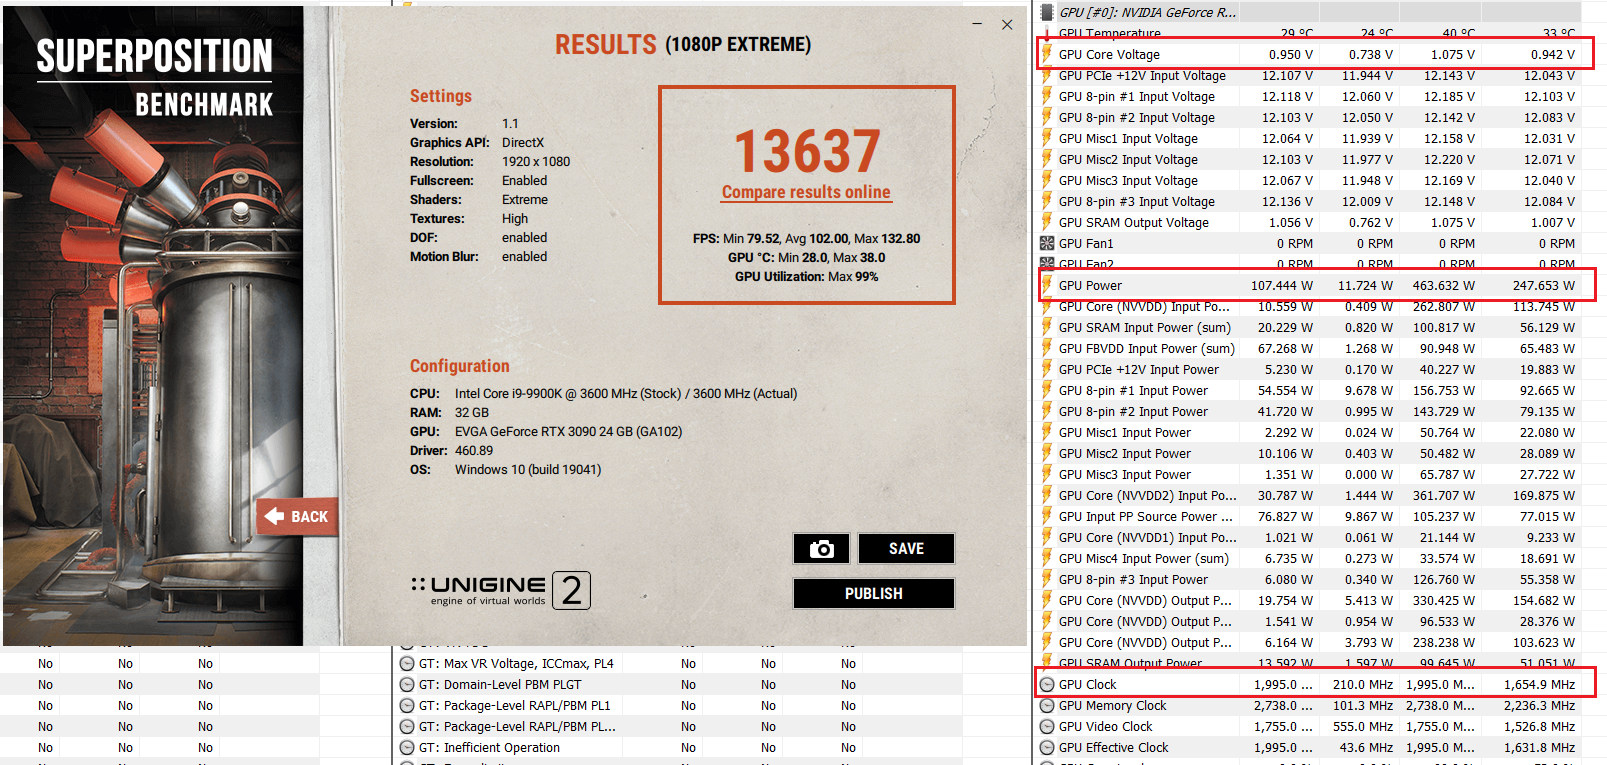Select the GPU 8-pin #3 Input Voltage row
Image resolution: width=1607 pixels, height=765 pixels.
coord(1309,201)
